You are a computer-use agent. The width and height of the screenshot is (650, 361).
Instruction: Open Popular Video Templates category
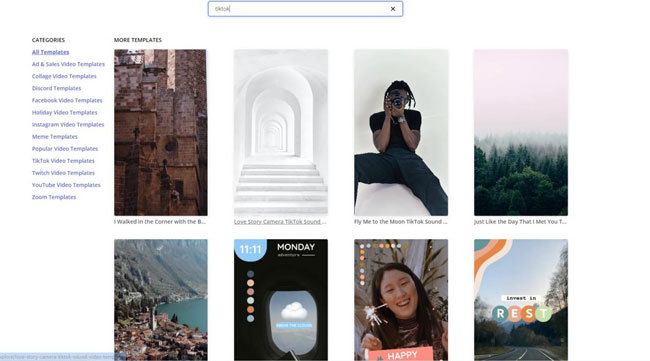pos(65,148)
